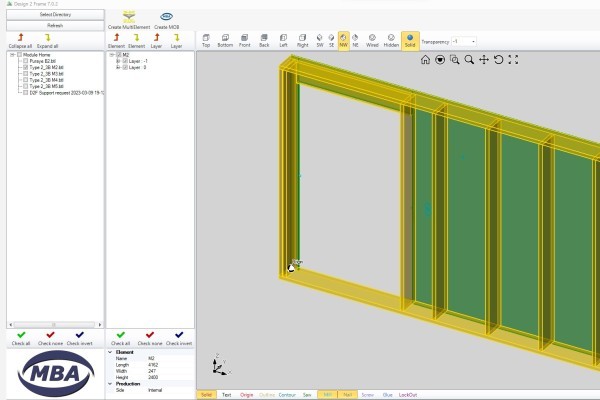The image size is (600, 400).
Task: Collapse the Production properties section
Action: click(x=110, y=384)
